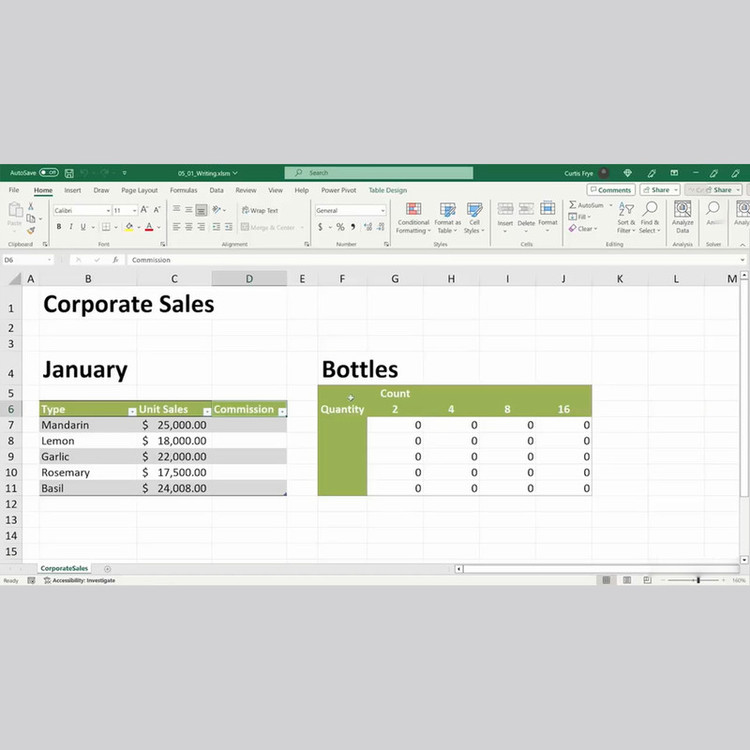750x750 pixels.
Task: Toggle the AutoSave switch
Action: pos(49,173)
